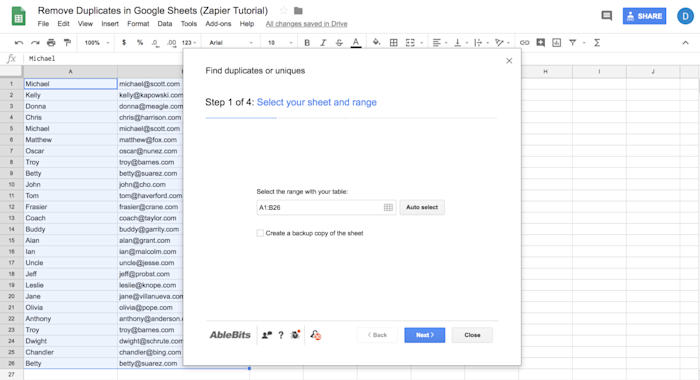Format as percent with % icon
The width and height of the screenshot is (700, 380).
click(140, 43)
